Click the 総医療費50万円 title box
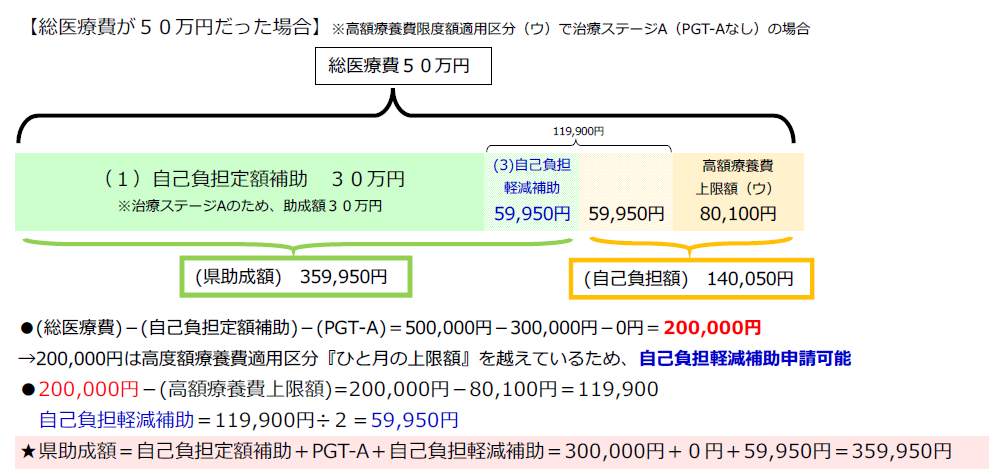Viewport: 1002px width, 476px height. pos(403,66)
